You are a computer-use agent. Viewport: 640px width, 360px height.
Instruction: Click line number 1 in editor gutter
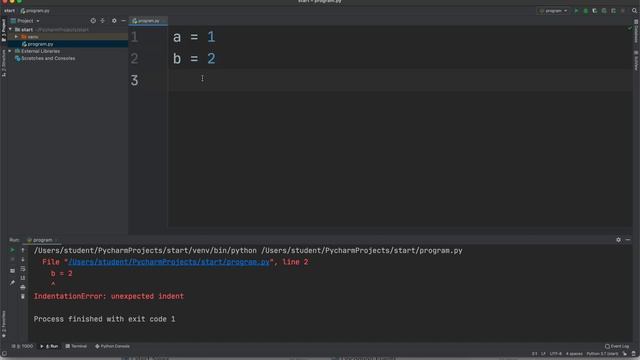click(134, 37)
